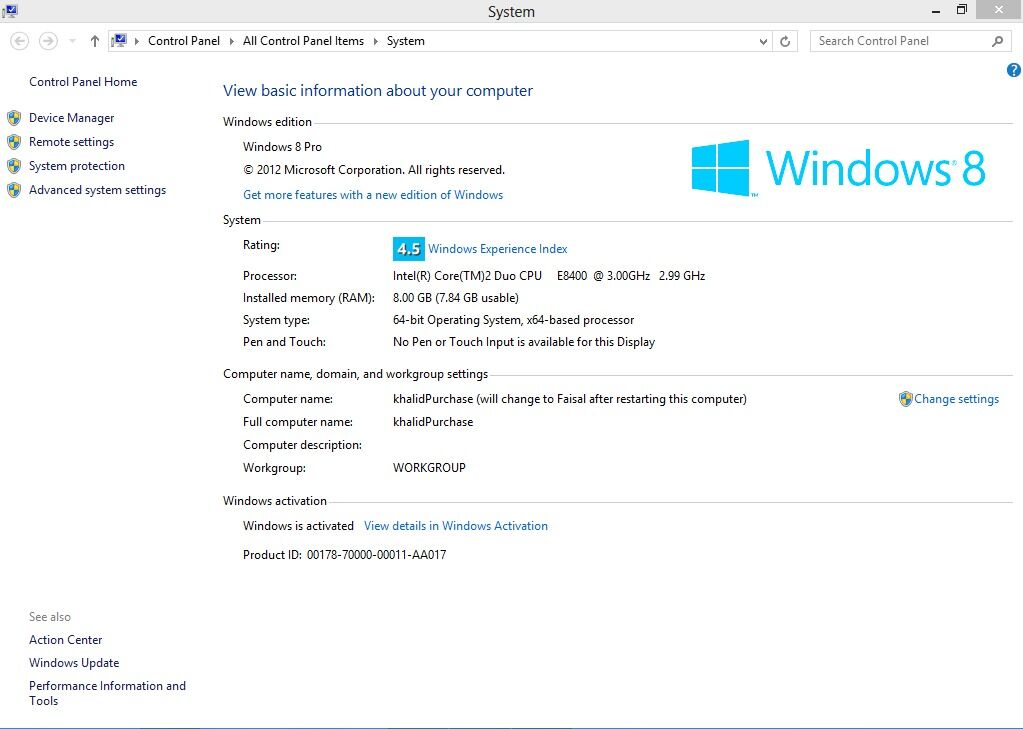Open the recent locations dropdown arrow
The image size is (1023, 729).
click(x=72, y=41)
